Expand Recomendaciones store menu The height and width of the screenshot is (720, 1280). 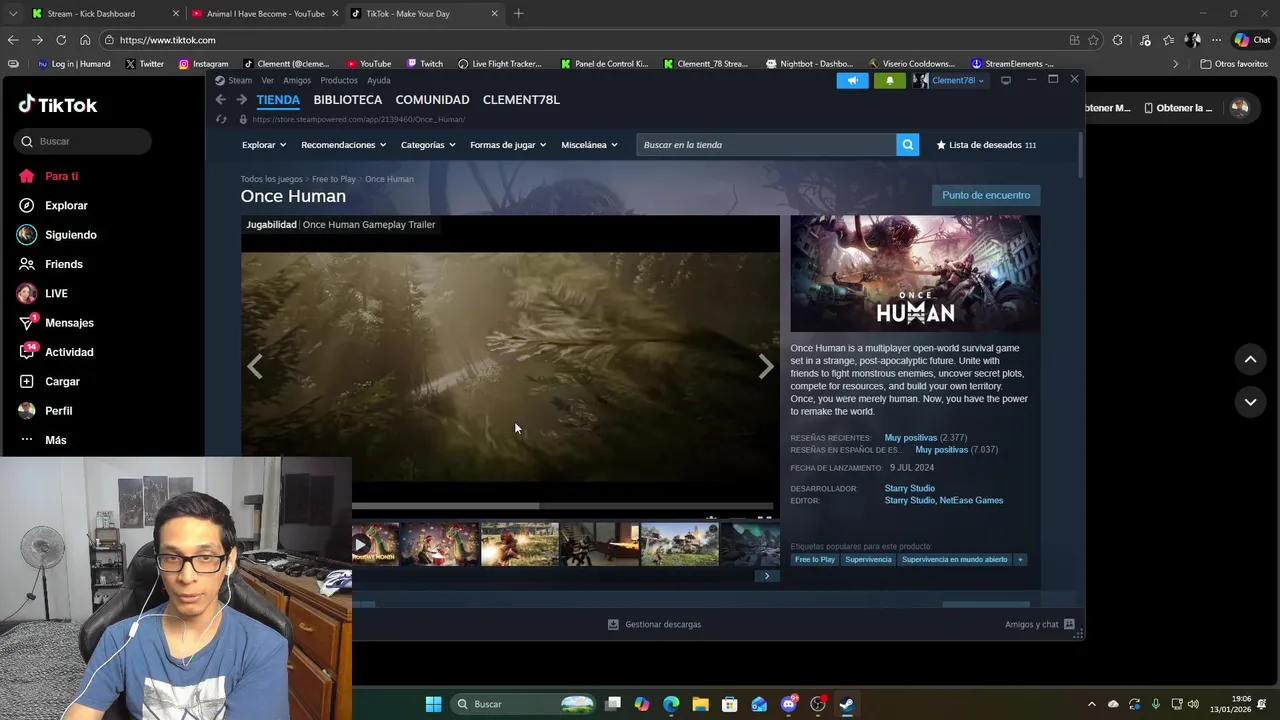[x=344, y=145]
